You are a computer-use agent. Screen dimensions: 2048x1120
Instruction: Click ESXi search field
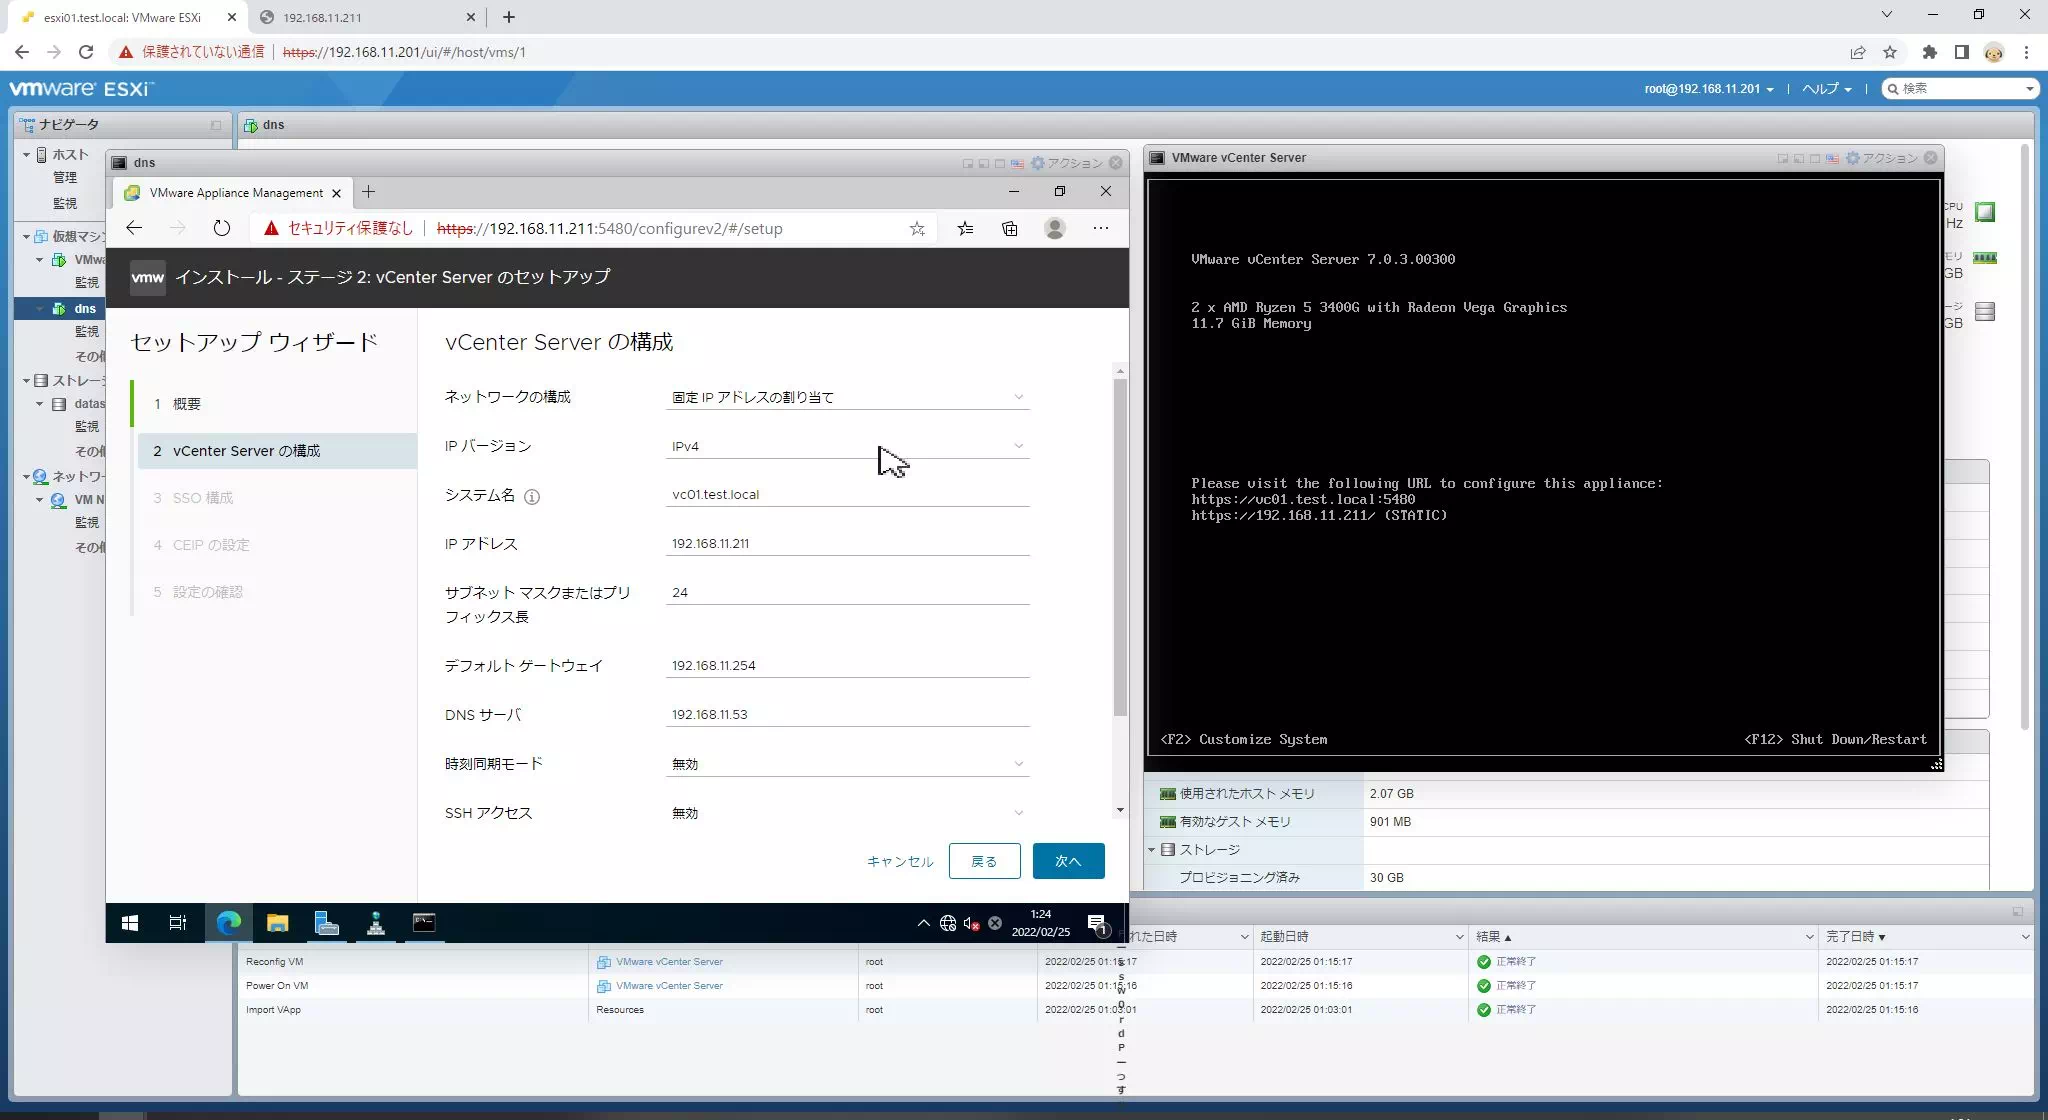[1959, 89]
